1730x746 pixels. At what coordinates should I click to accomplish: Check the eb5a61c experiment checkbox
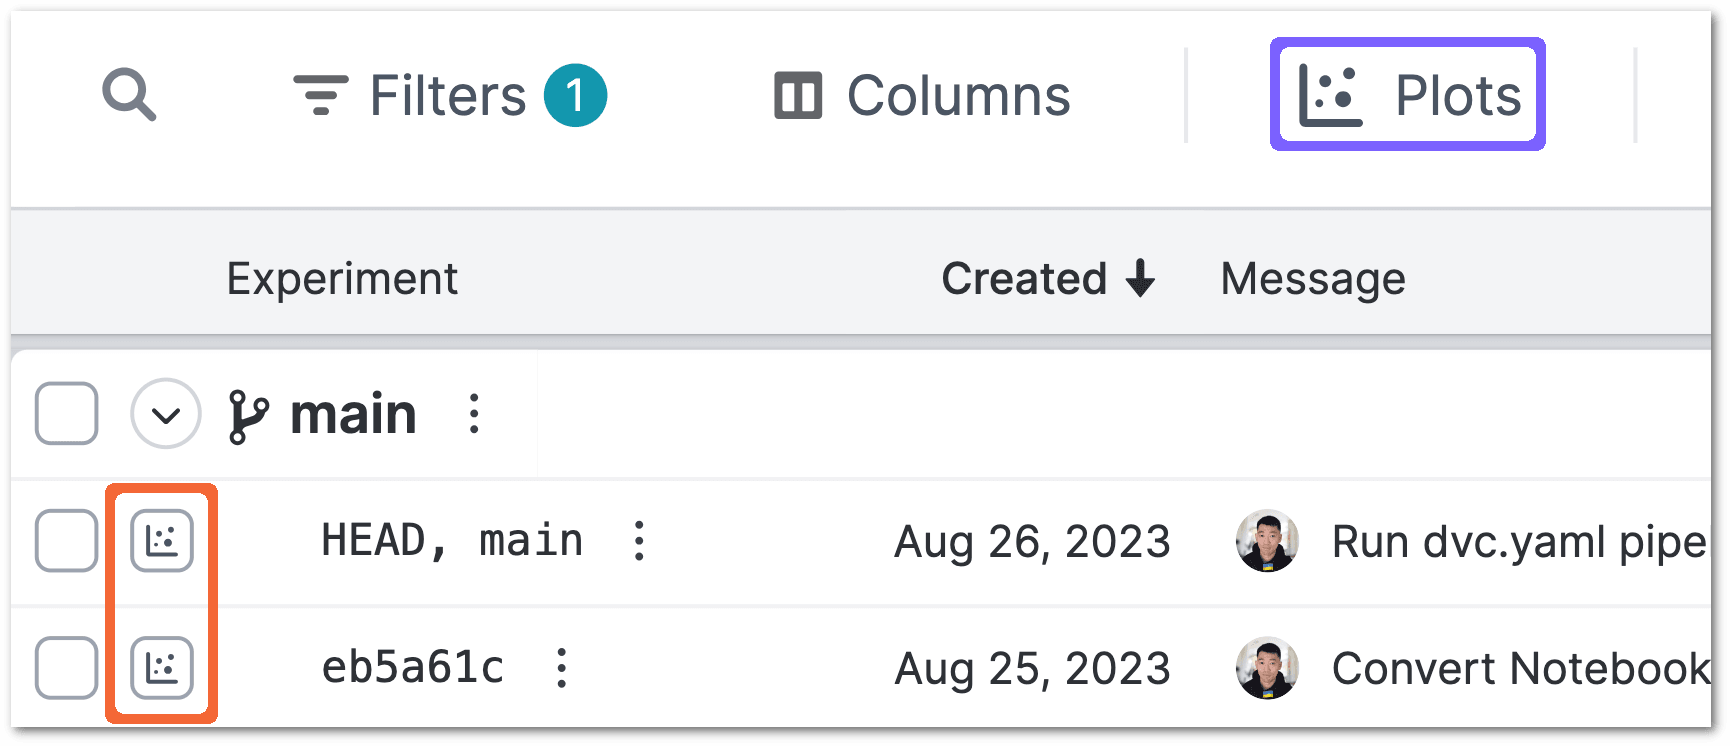66,667
